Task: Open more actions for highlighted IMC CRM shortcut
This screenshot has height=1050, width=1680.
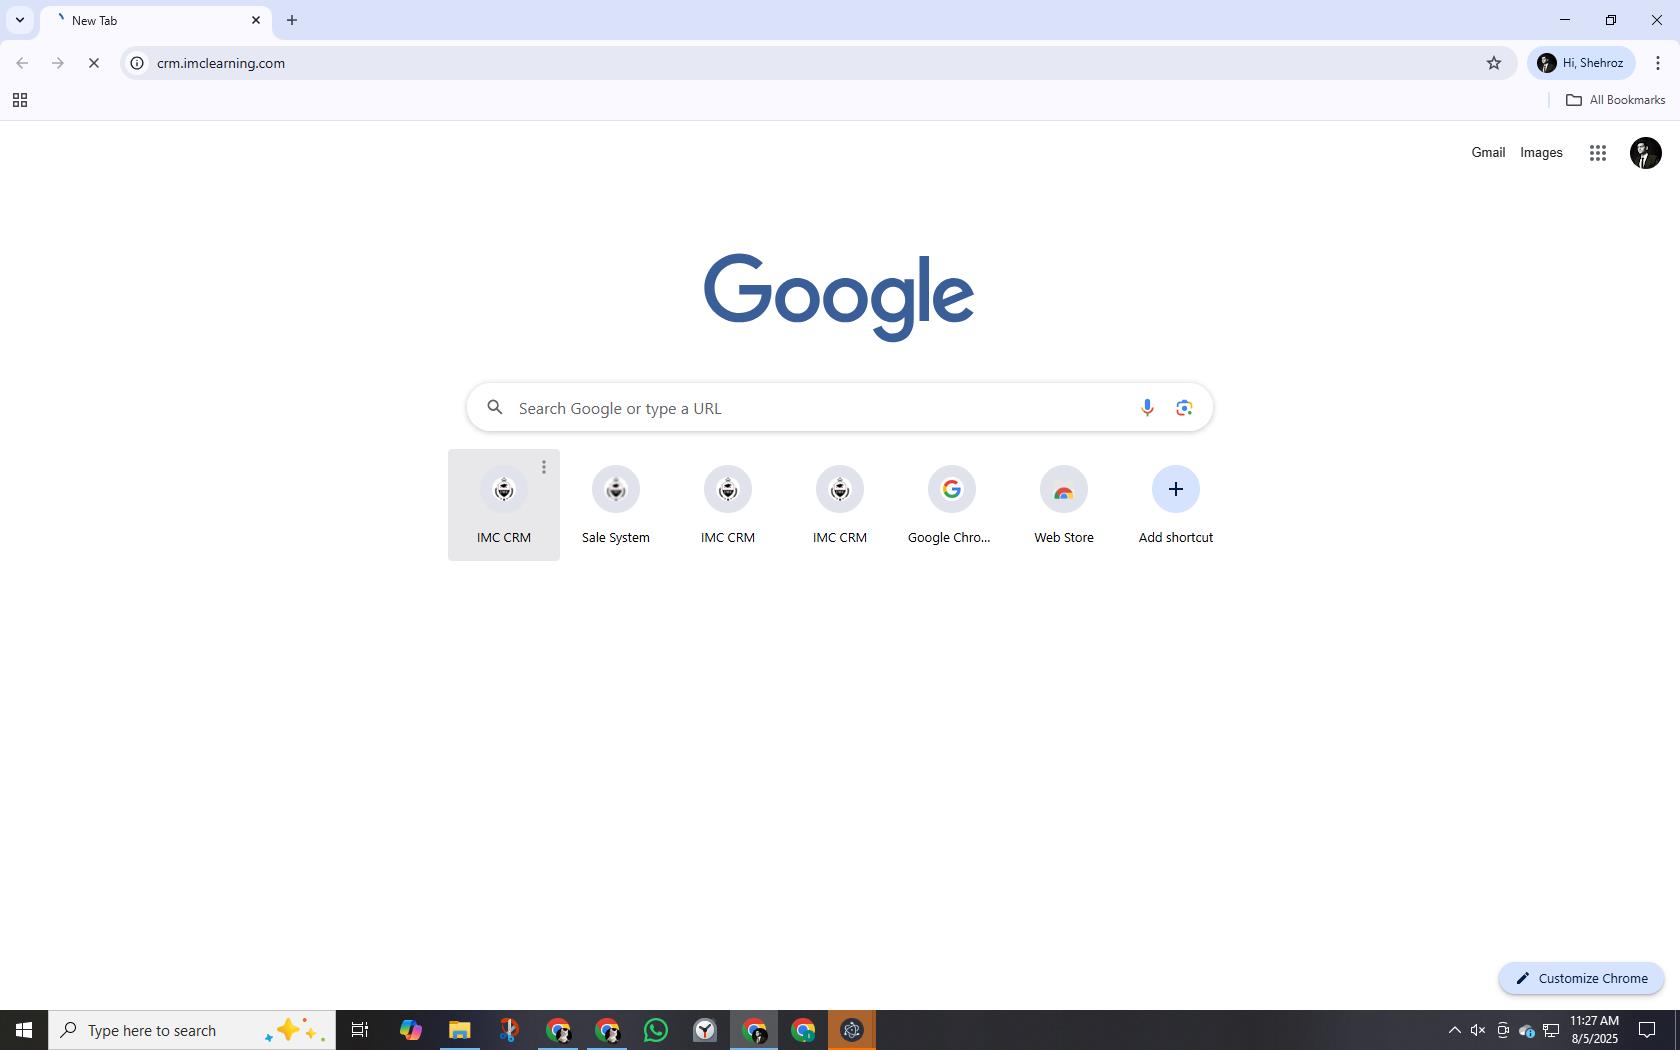Action: point(544,467)
